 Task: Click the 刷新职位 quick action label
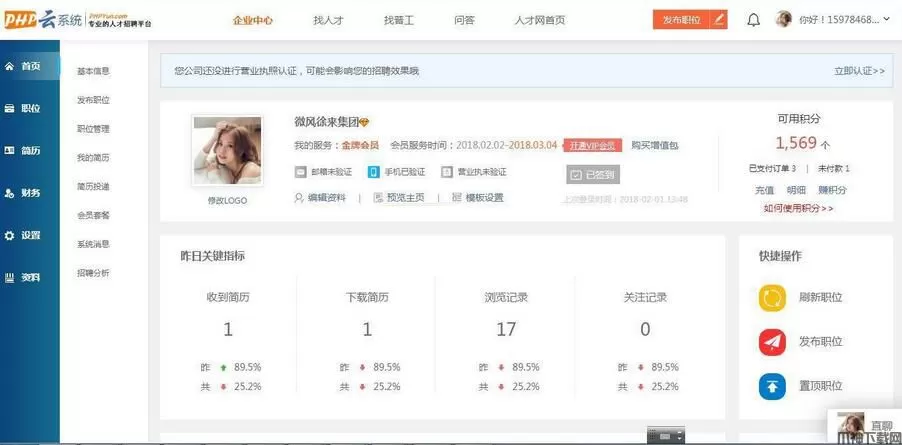point(821,298)
